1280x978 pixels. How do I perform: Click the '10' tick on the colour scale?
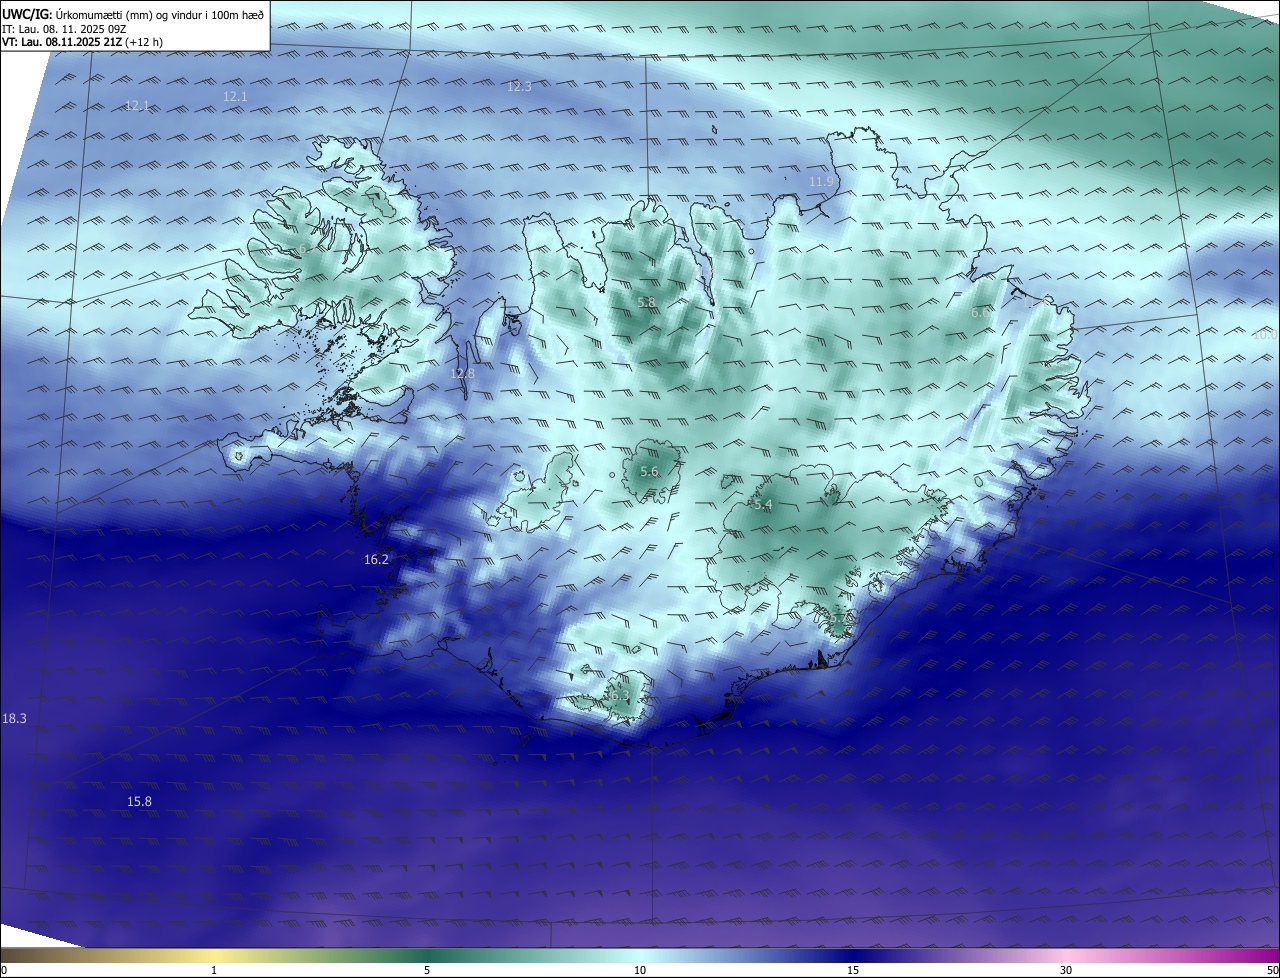tap(640, 970)
